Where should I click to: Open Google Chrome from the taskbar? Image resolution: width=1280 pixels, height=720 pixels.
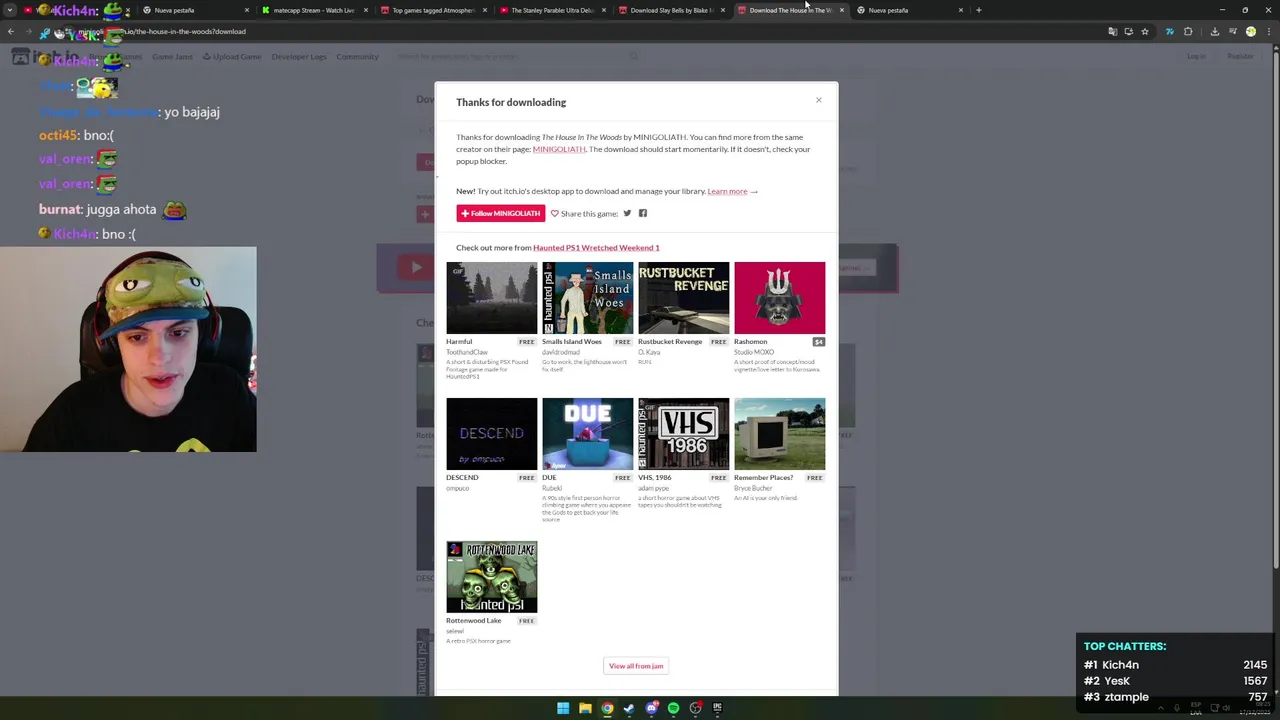coord(607,708)
